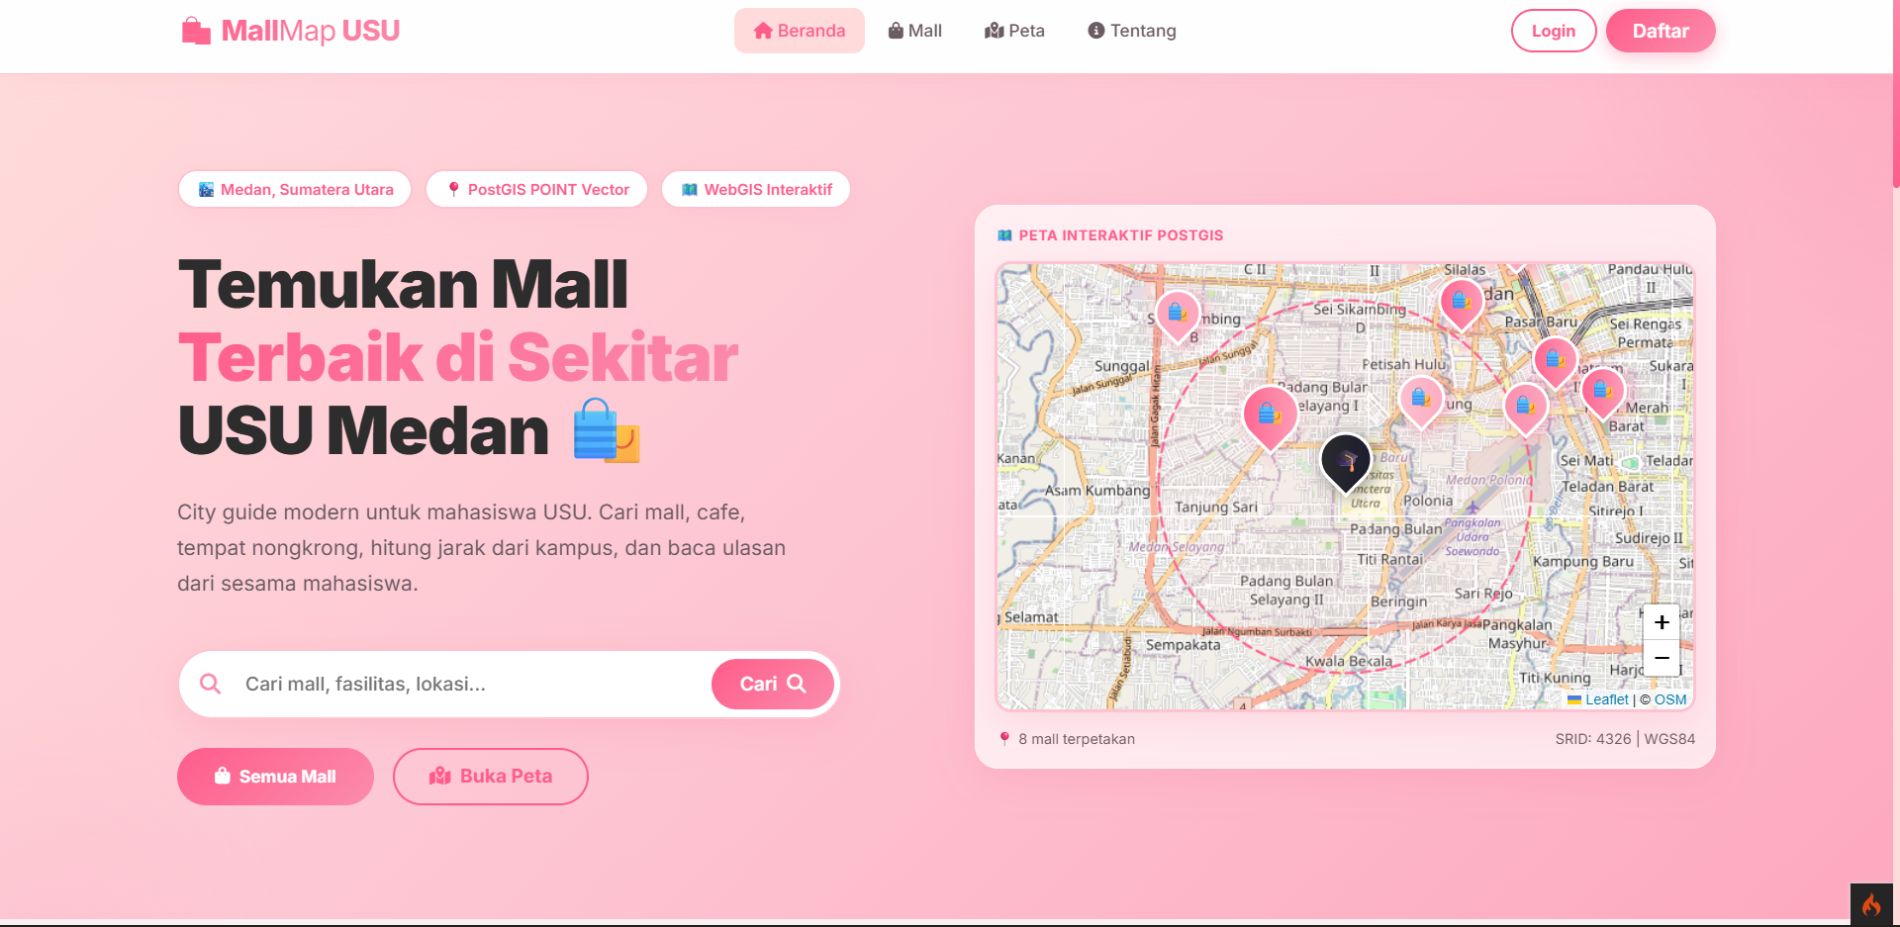
Task: Click the search field 'Cari mall, fasilitas, lokasi...'
Action: (470, 684)
